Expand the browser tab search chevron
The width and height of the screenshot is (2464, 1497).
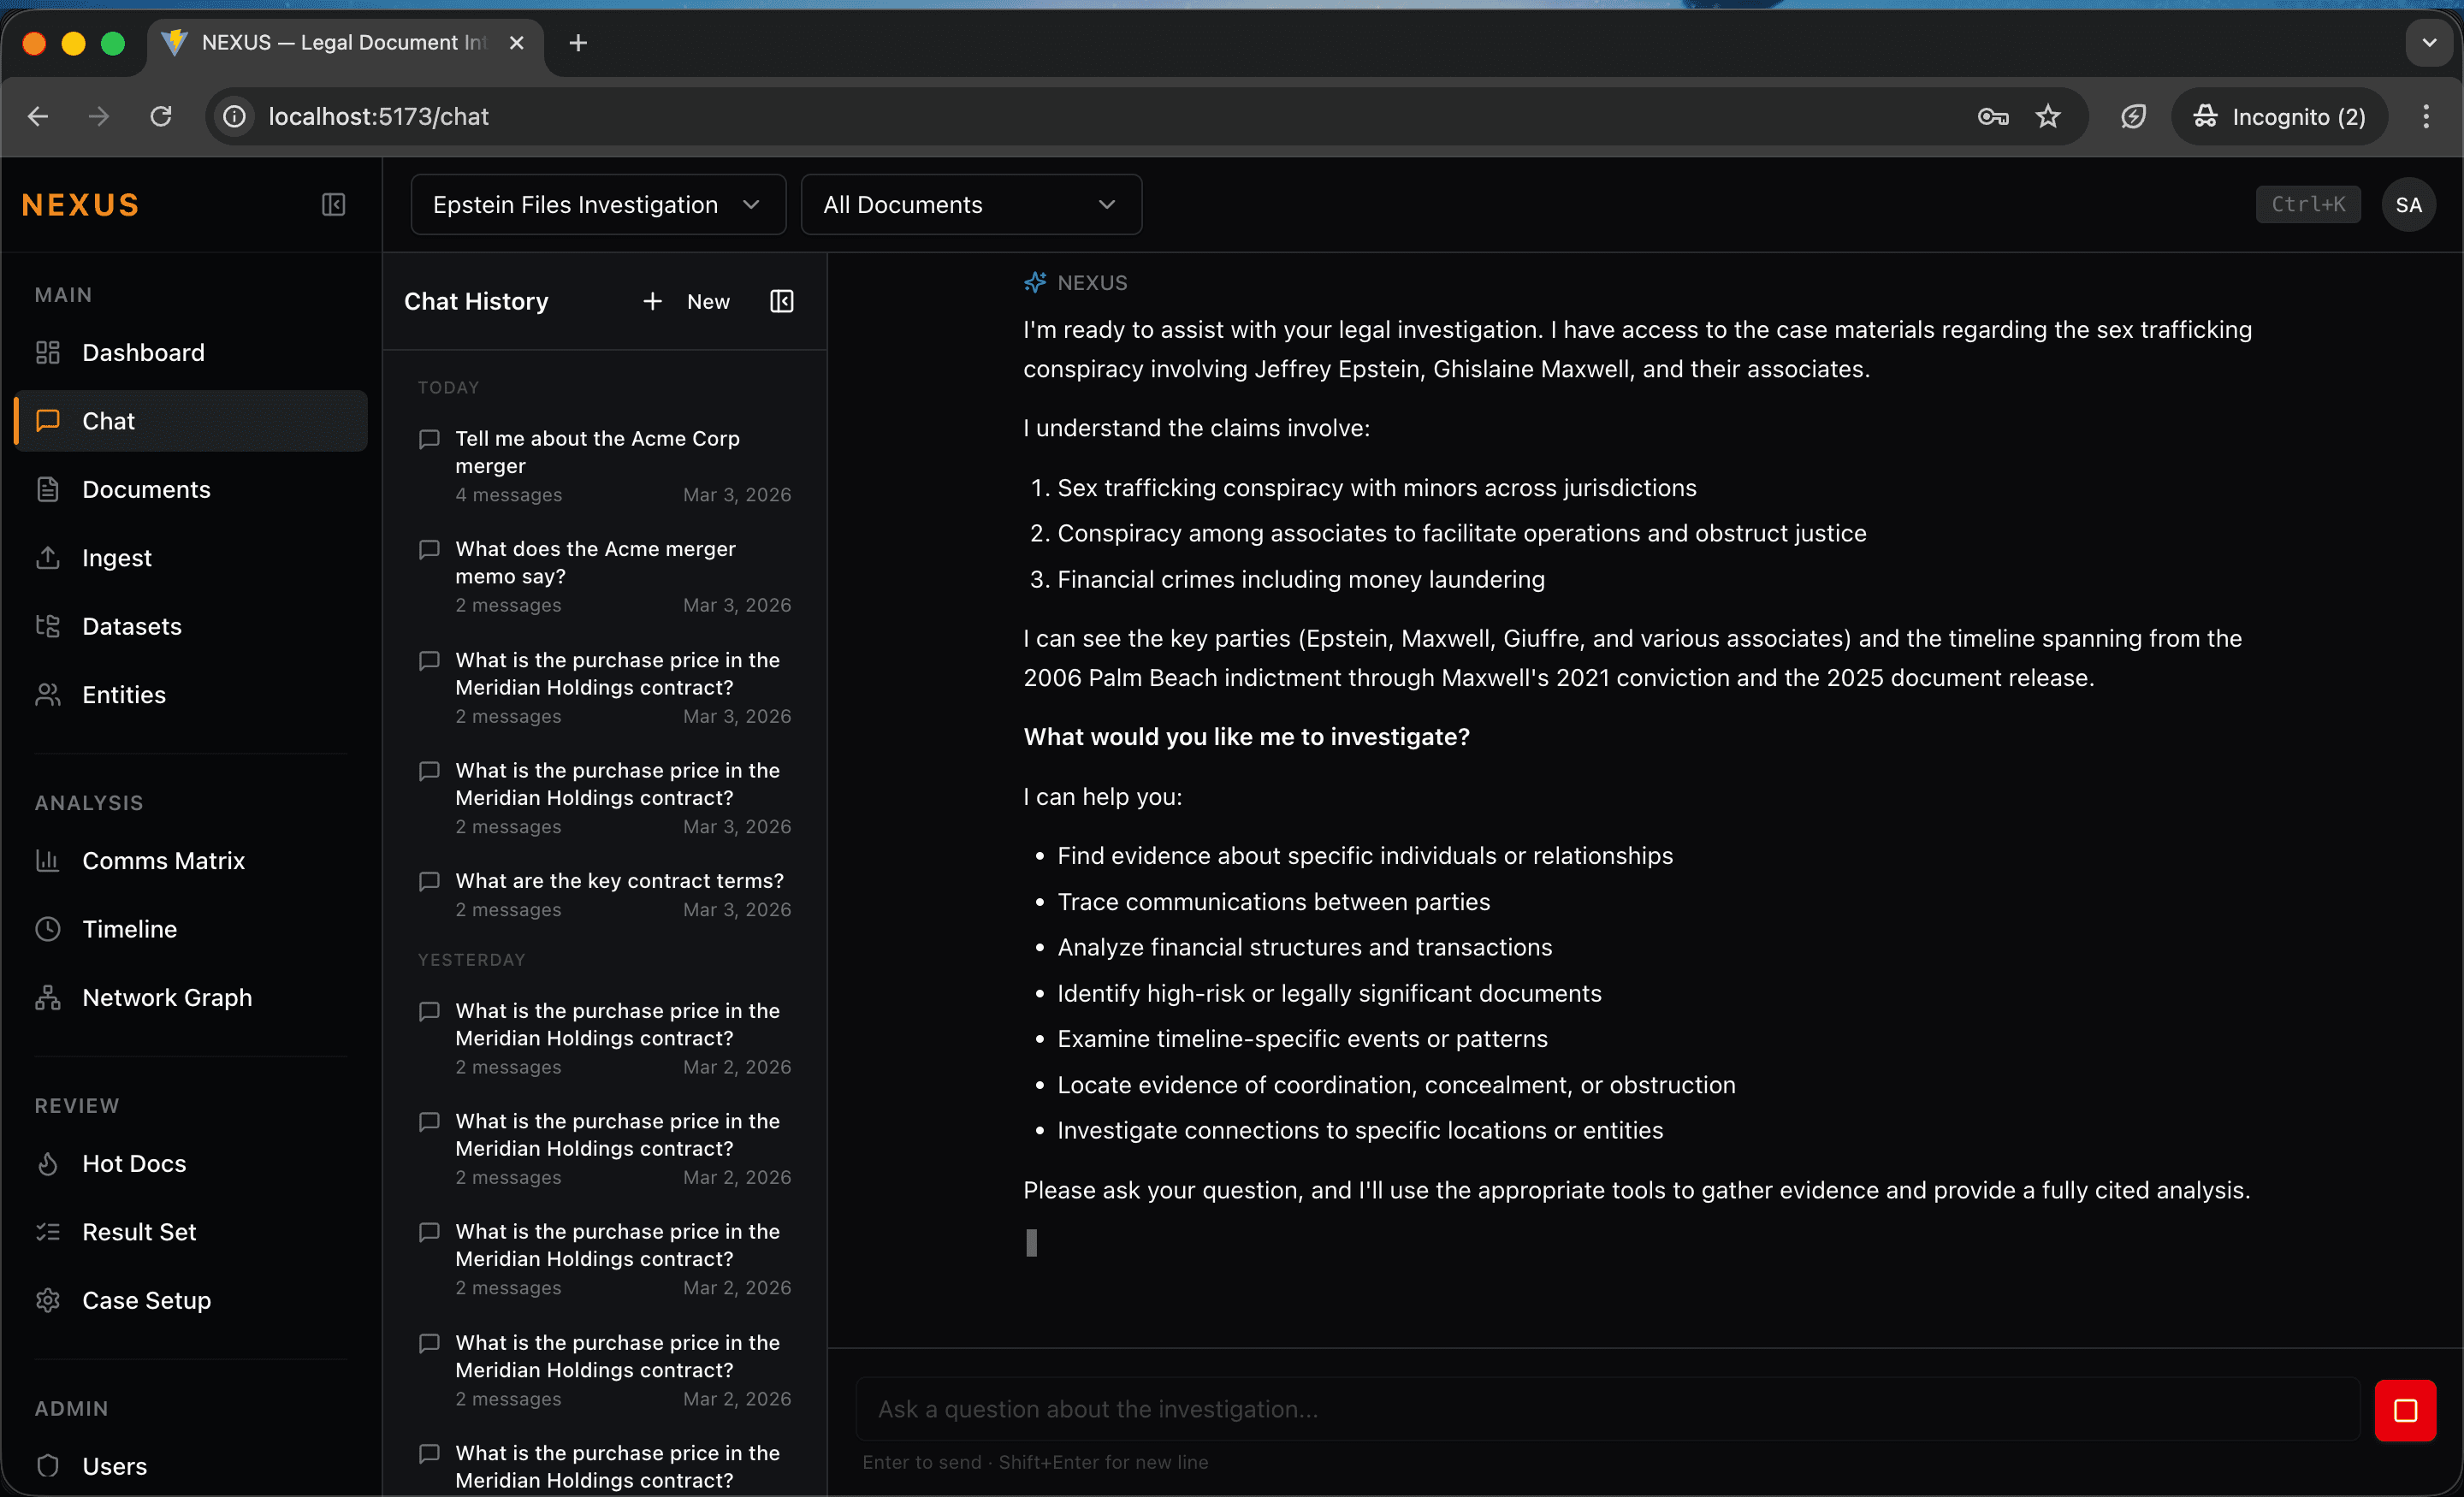coord(2428,43)
